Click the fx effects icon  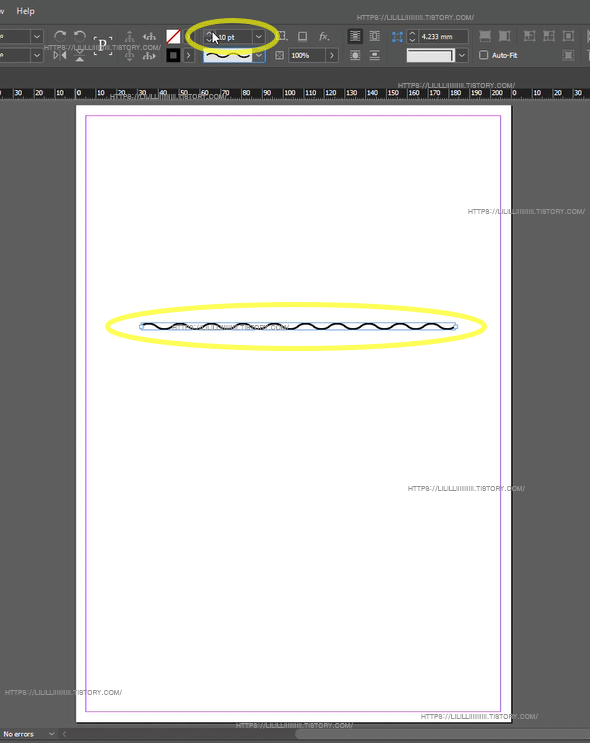tap(324, 36)
